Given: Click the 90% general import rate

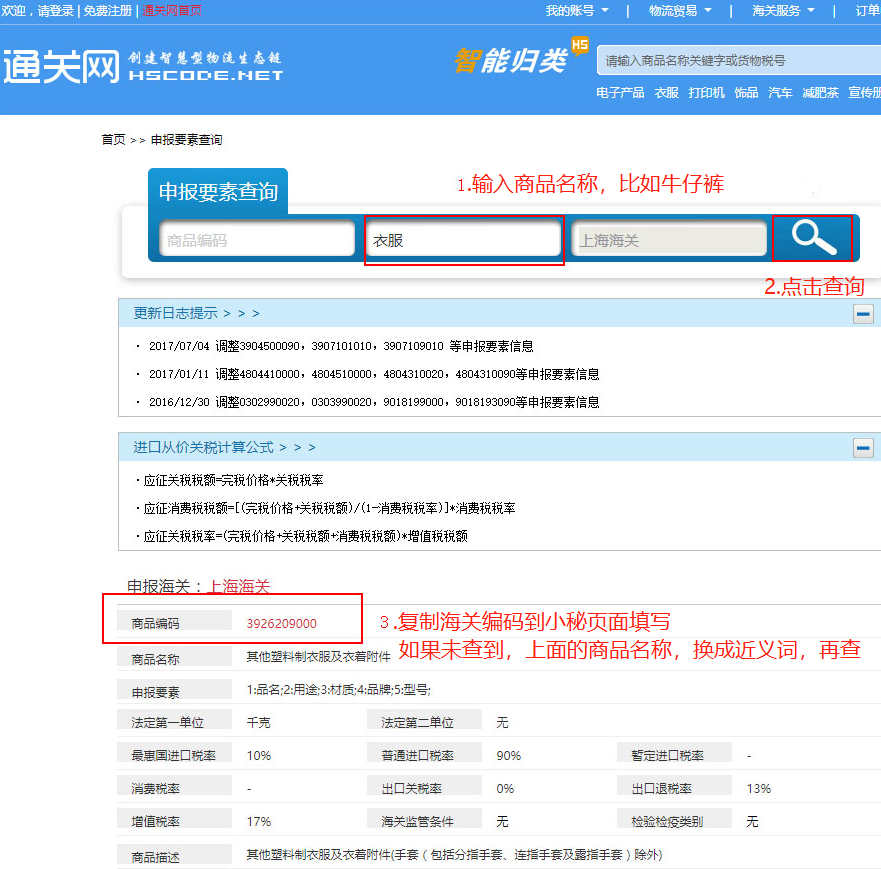Looking at the screenshot, I should point(508,756).
